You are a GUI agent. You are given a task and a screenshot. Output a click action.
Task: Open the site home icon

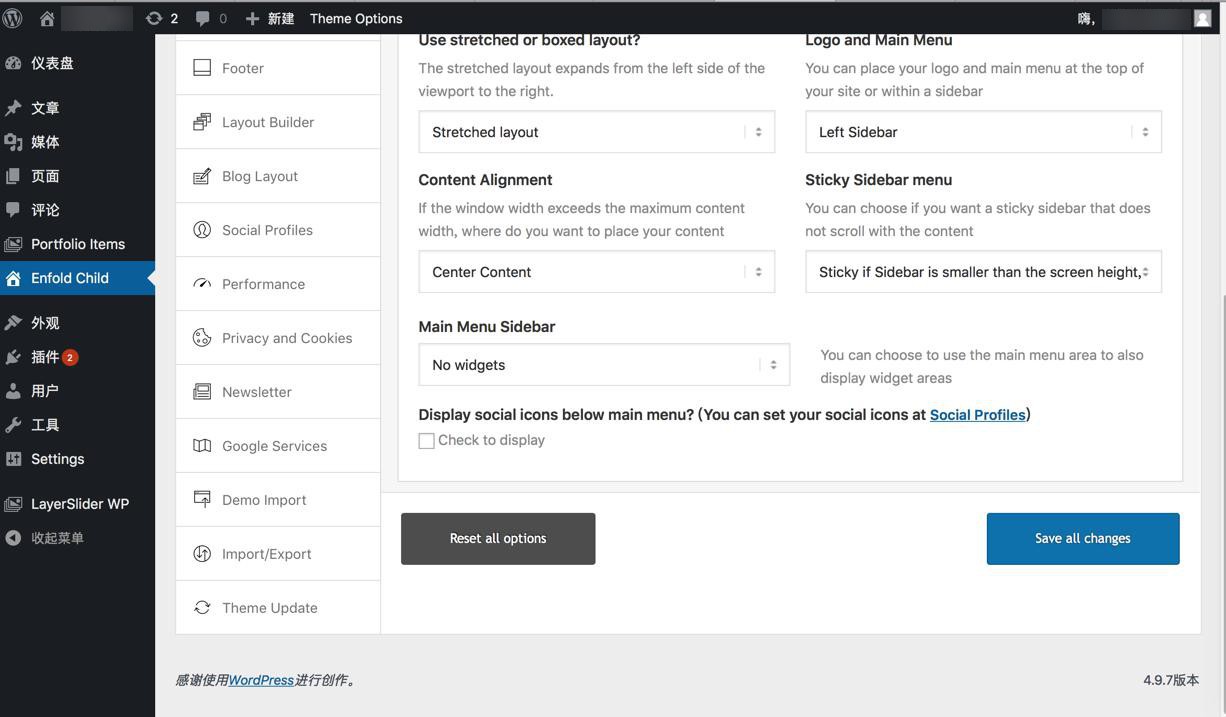pos(47,18)
